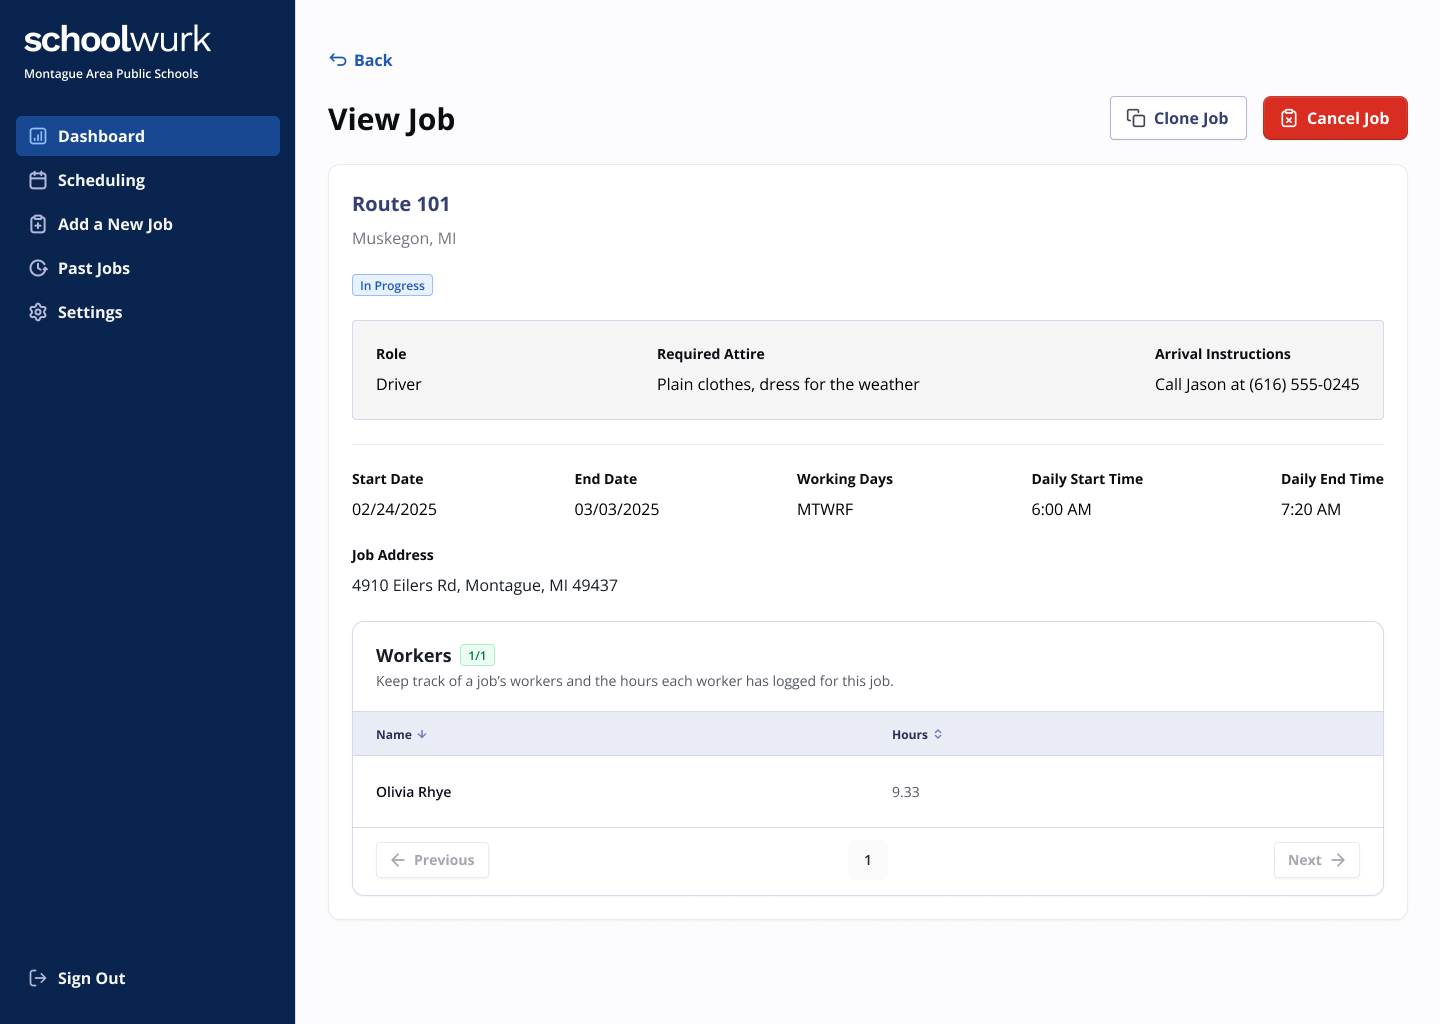Switch to the Scheduling section

(101, 180)
